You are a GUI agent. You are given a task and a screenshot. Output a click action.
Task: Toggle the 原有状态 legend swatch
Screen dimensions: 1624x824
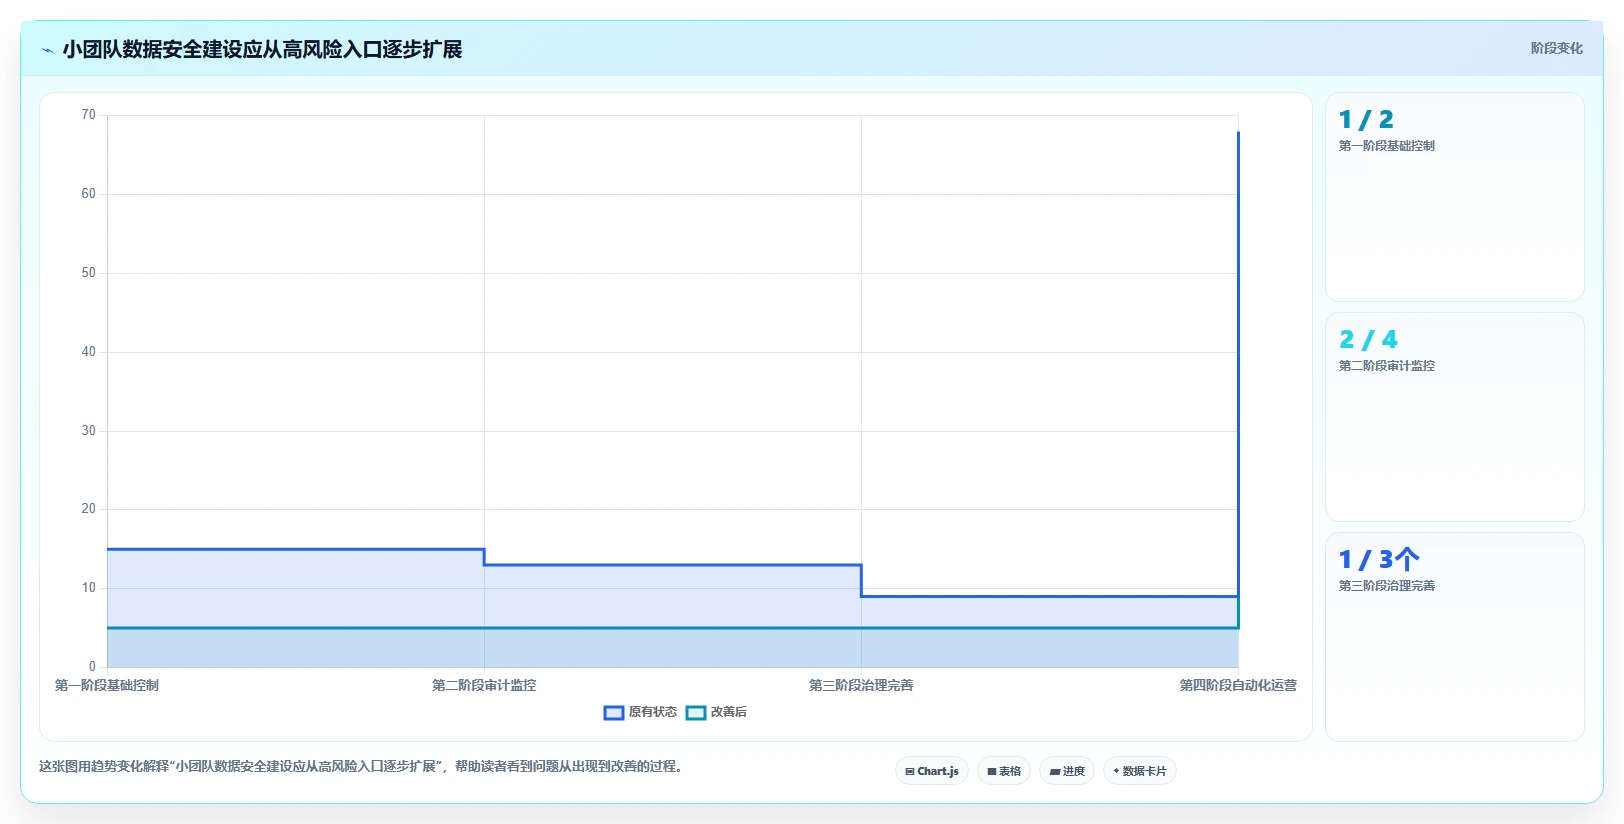[x=614, y=713]
